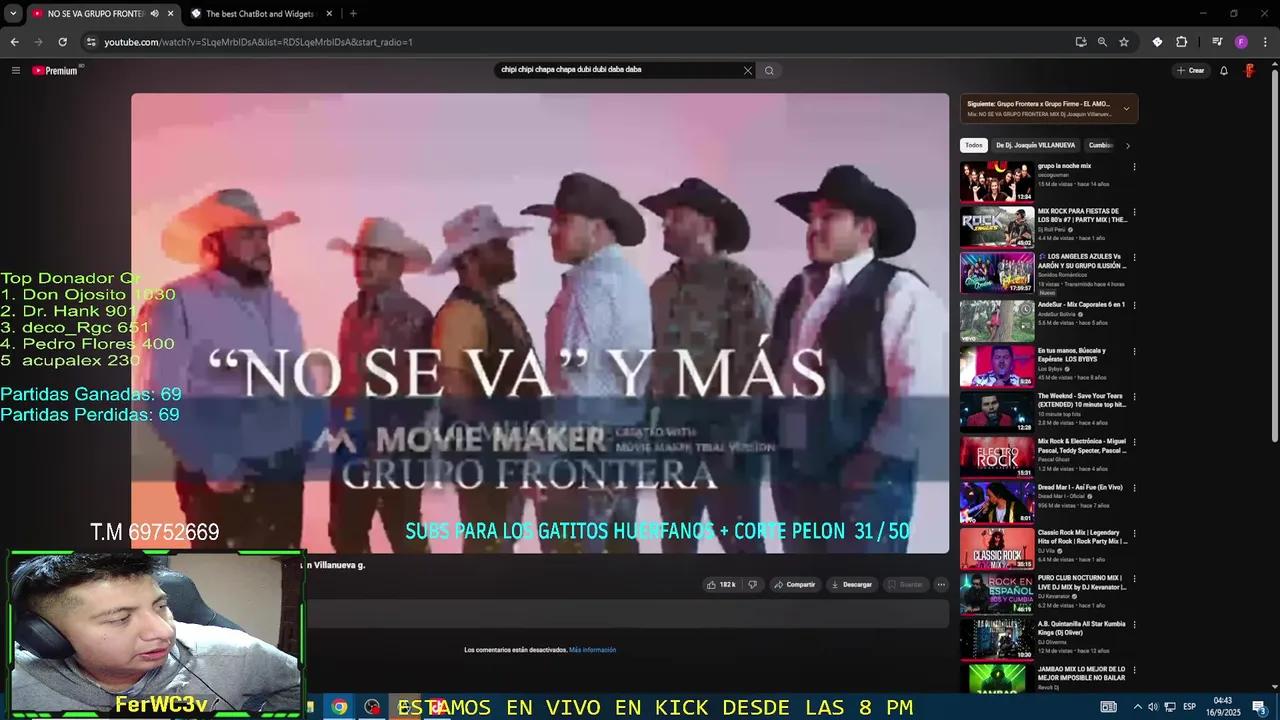Click the Compartir share button
The height and width of the screenshot is (720, 1280).
795,584
